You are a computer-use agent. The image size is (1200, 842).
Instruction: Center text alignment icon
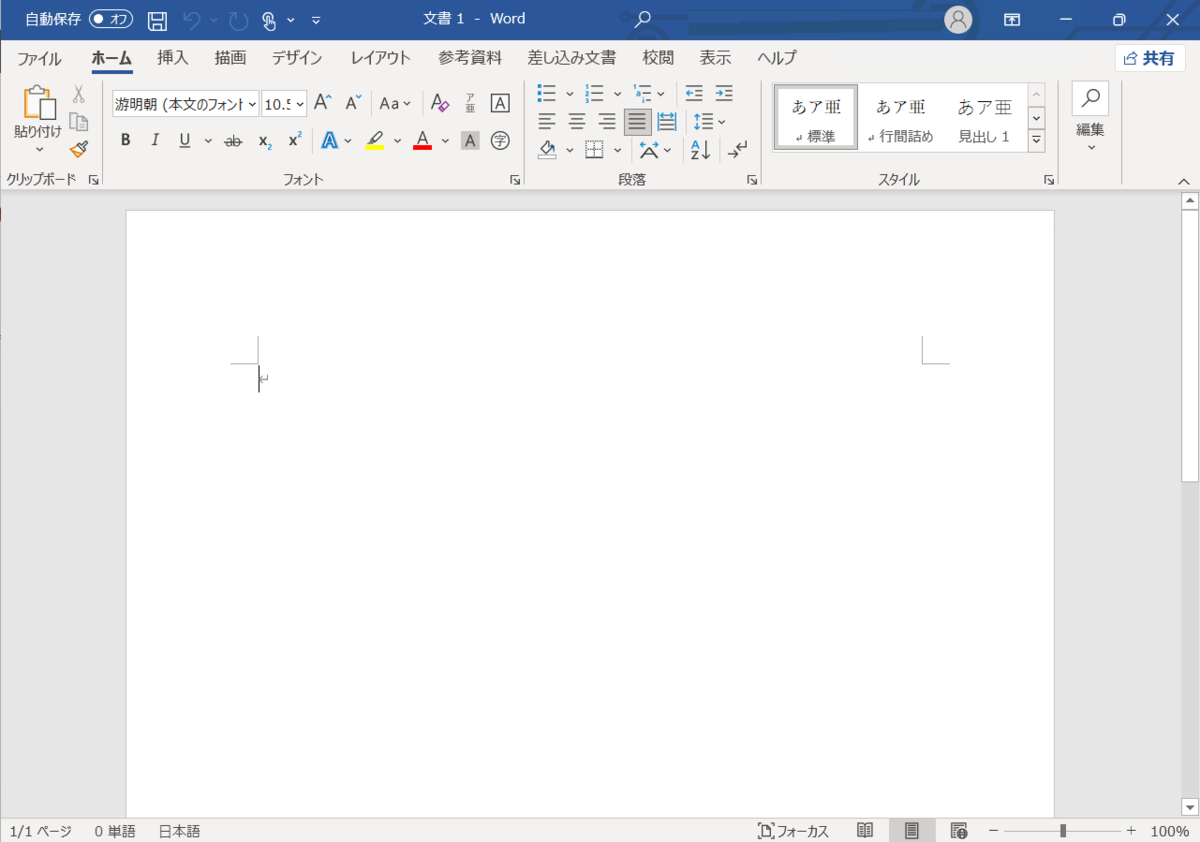point(577,122)
